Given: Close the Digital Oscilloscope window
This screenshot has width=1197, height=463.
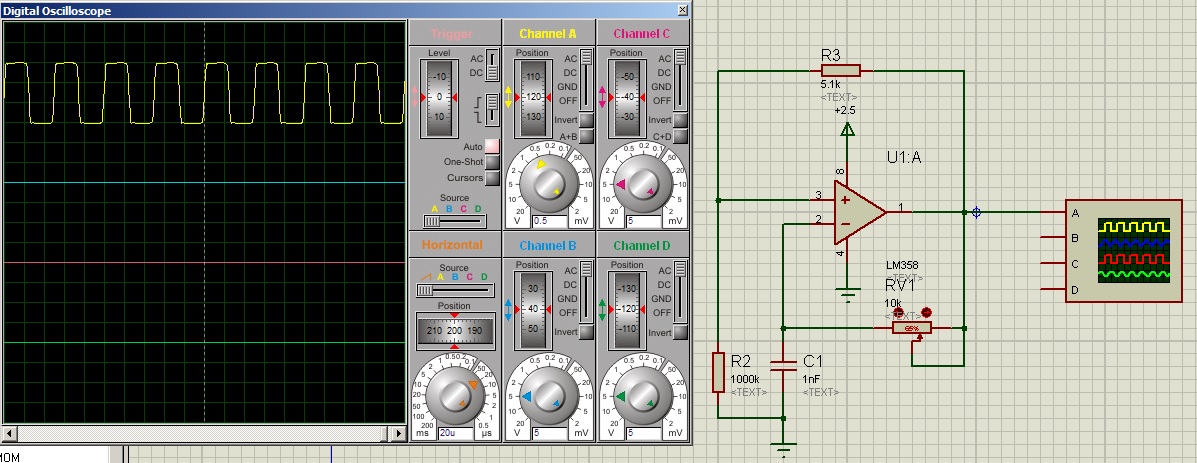Looking at the screenshot, I should point(682,10).
